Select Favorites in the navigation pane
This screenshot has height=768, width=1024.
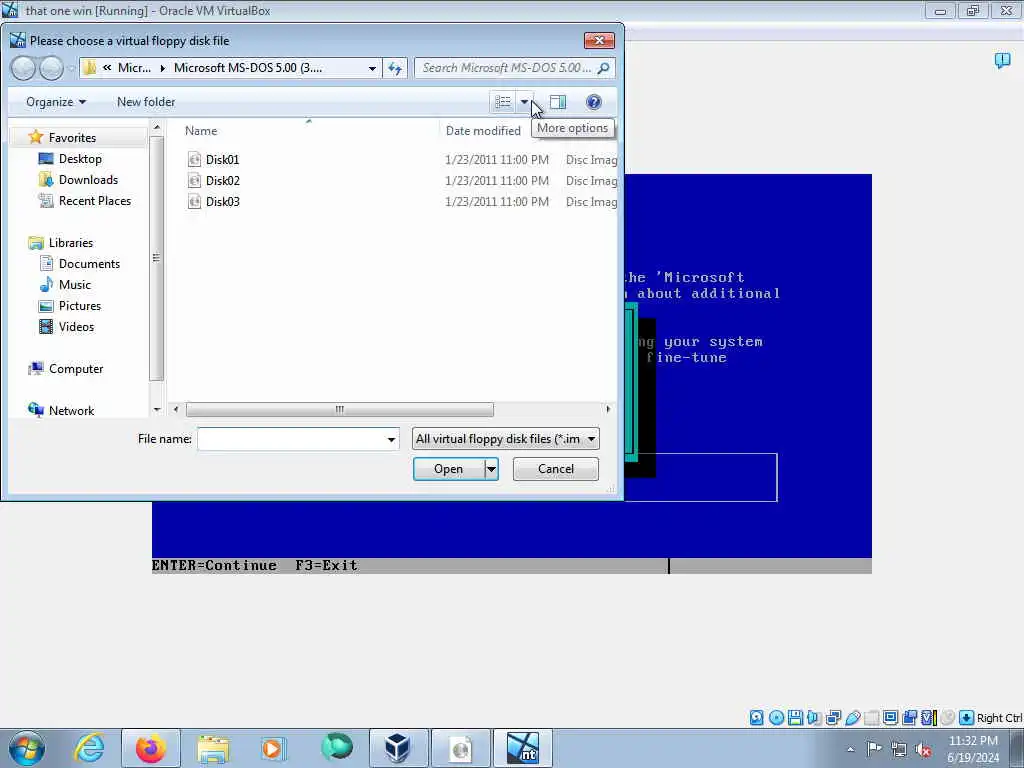click(72, 138)
